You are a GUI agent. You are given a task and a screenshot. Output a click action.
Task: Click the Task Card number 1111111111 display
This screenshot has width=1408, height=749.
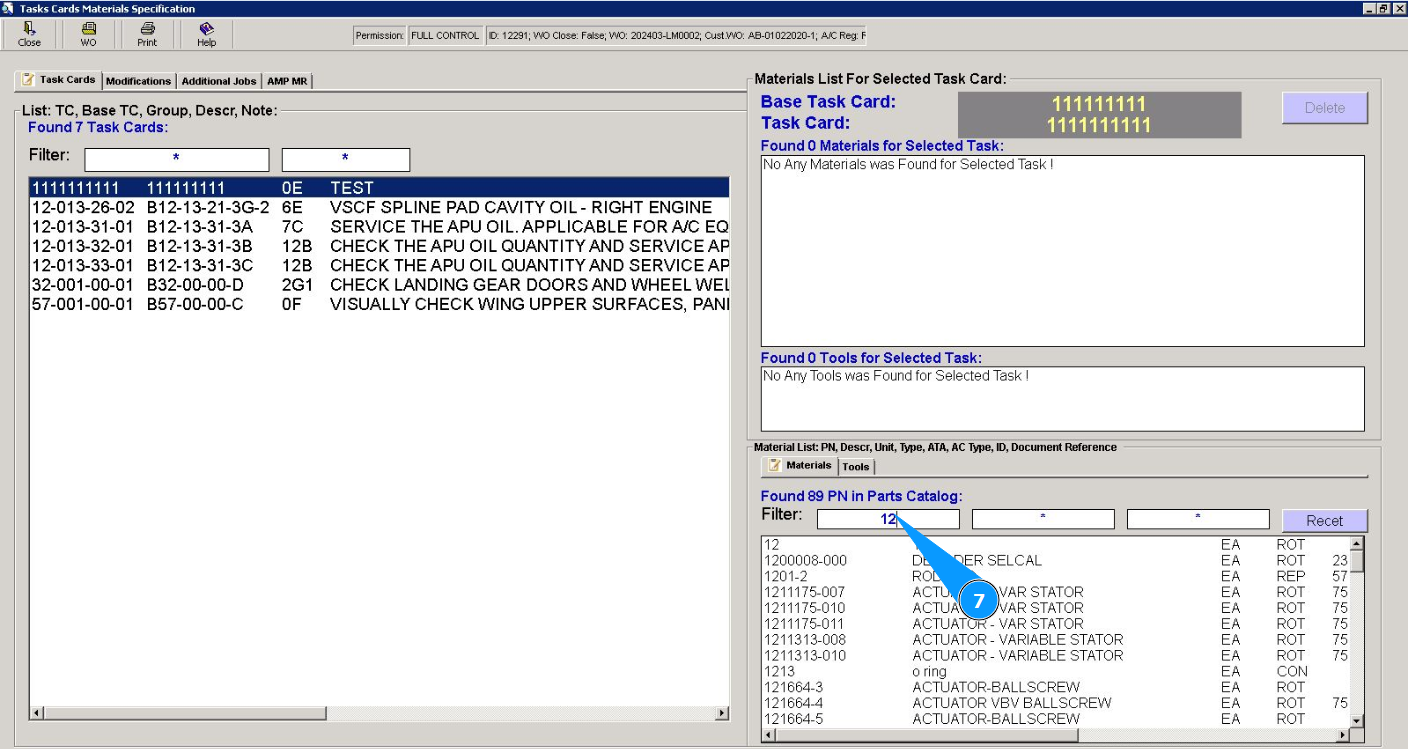(x=1099, y=125)
